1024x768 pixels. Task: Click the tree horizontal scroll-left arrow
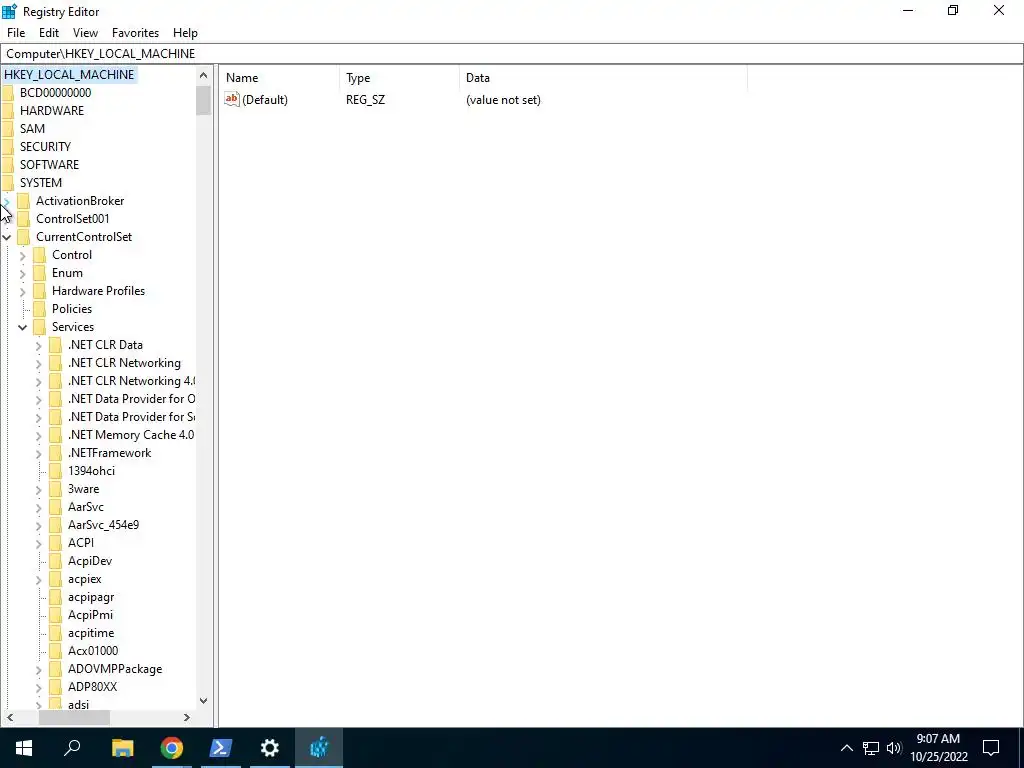click(10, 717)
